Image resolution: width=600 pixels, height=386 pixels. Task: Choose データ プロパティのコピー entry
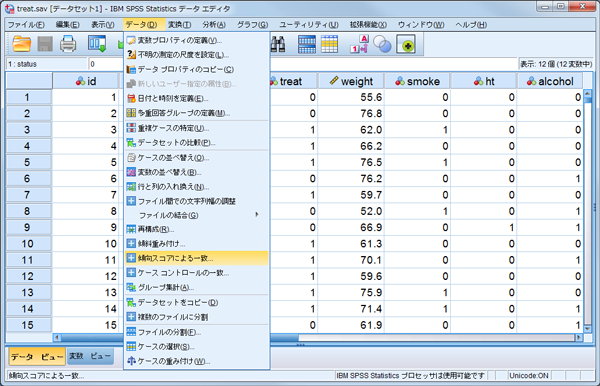[x=197, y=69]
